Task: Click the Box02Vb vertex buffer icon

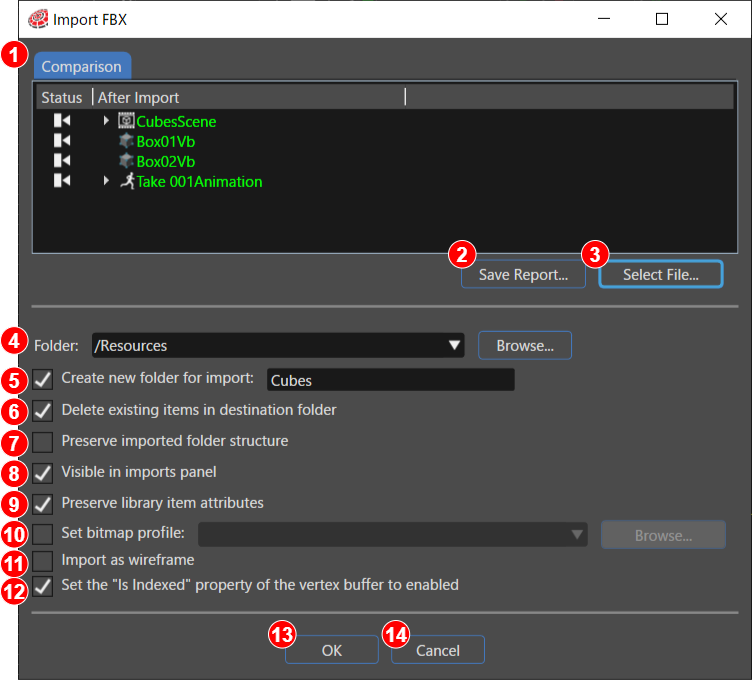Action: pyautogui.click(x=126, y=161)
